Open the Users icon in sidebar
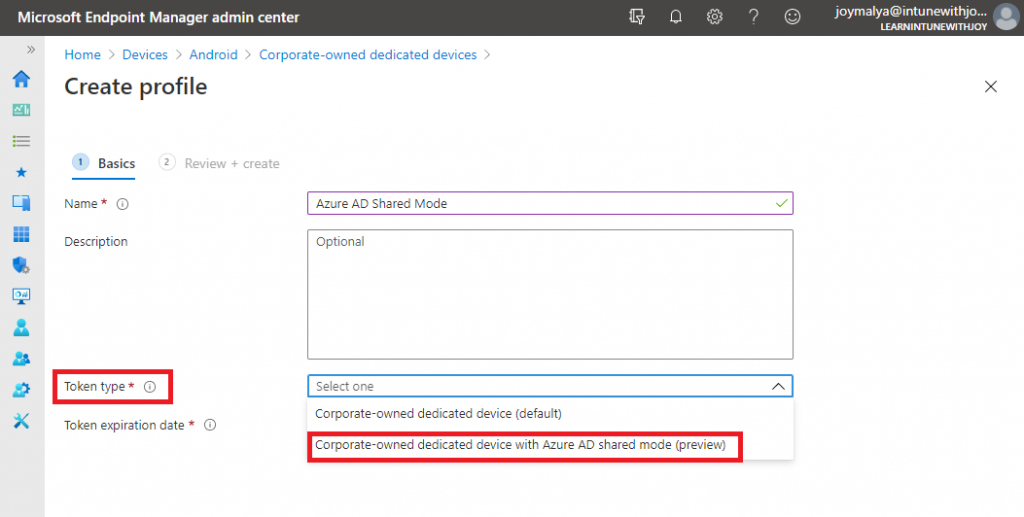 click(x=22, y=327)
